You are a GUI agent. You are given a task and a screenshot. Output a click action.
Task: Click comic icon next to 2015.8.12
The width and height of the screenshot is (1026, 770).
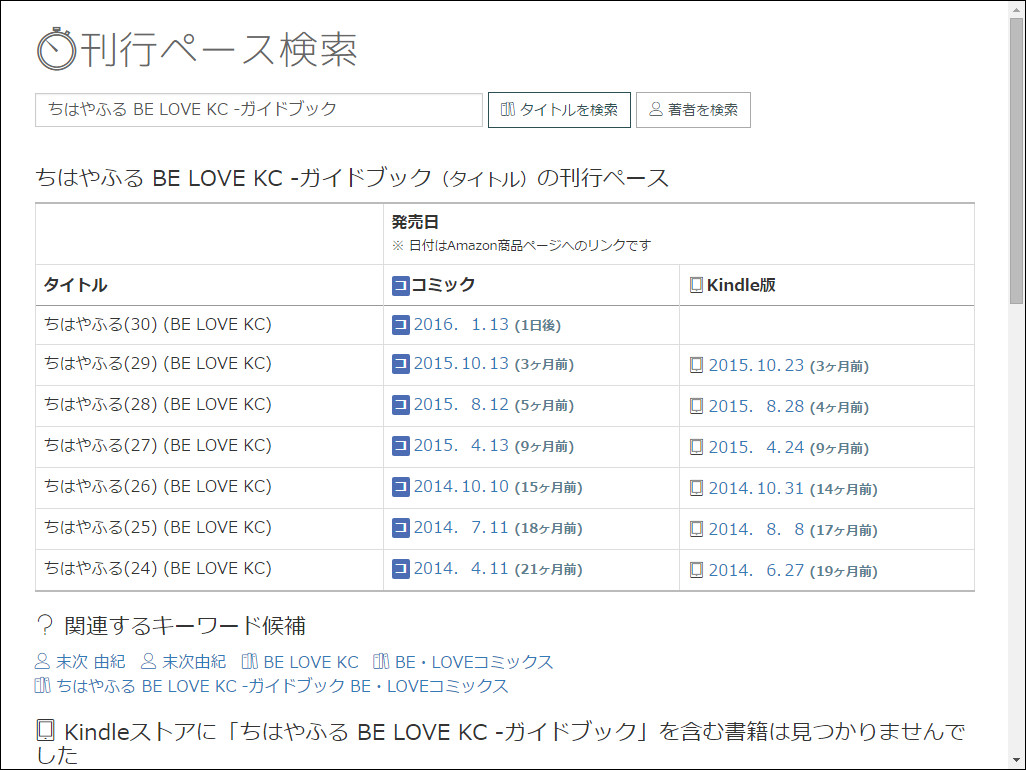click(401, 406)
